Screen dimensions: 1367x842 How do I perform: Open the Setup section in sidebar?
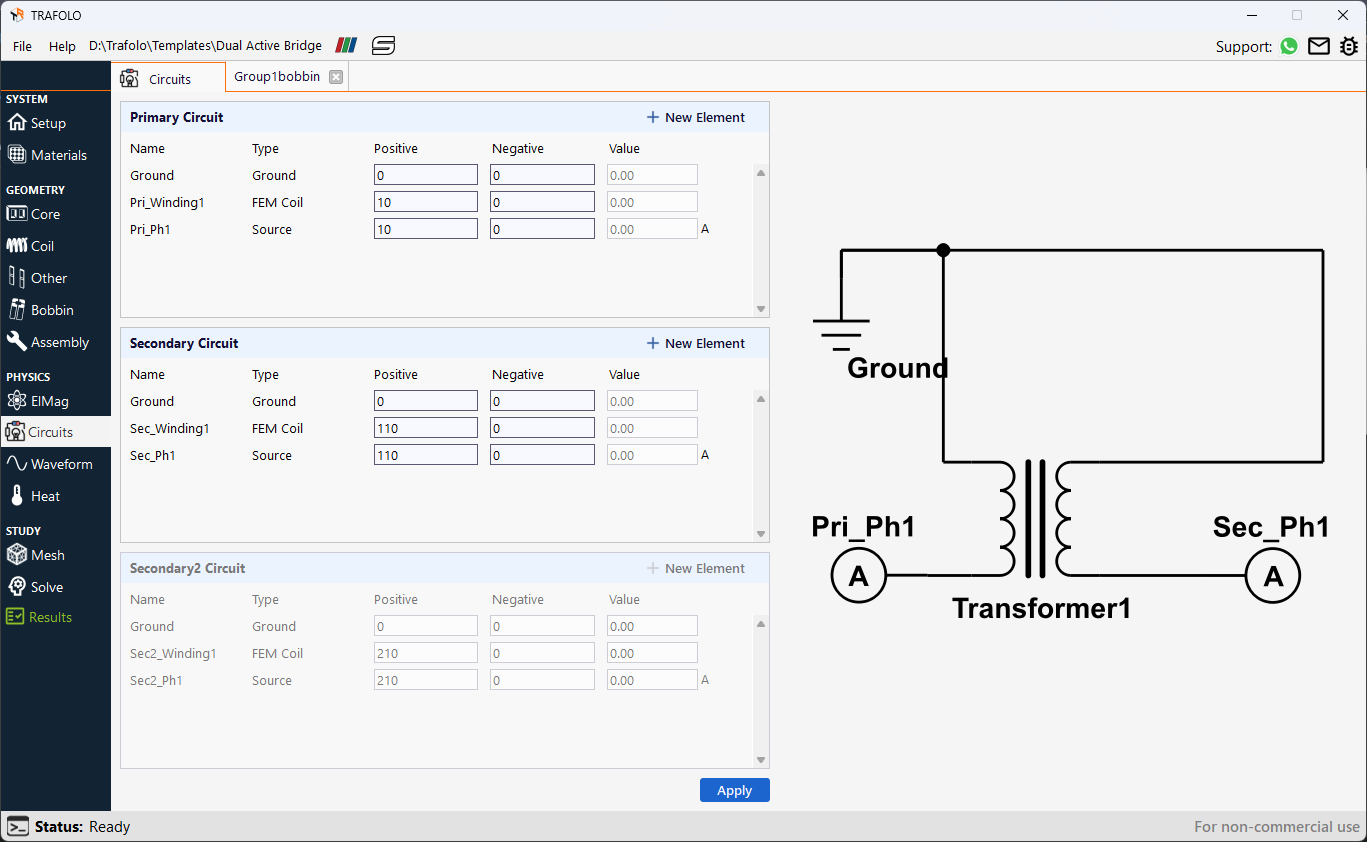tap(46, 122)
